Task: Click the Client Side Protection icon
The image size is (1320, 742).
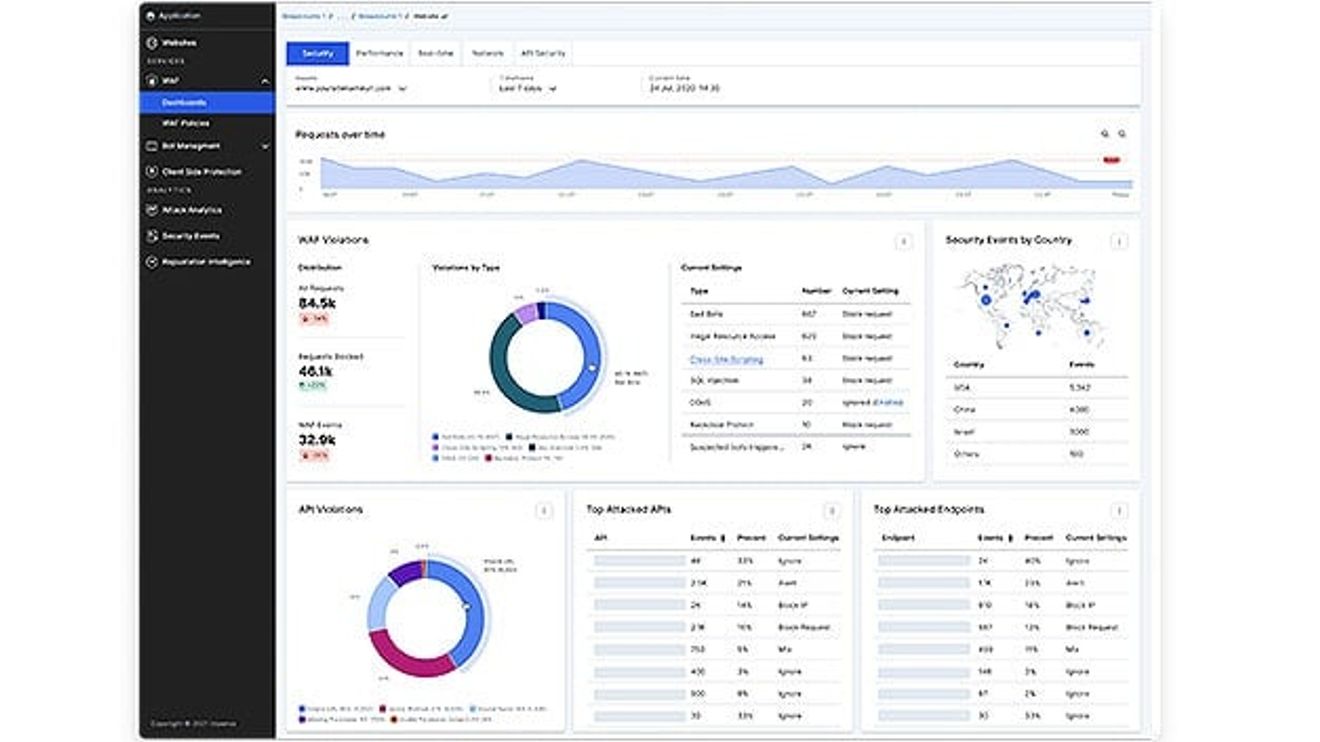Action: click(x=152, y=172)
